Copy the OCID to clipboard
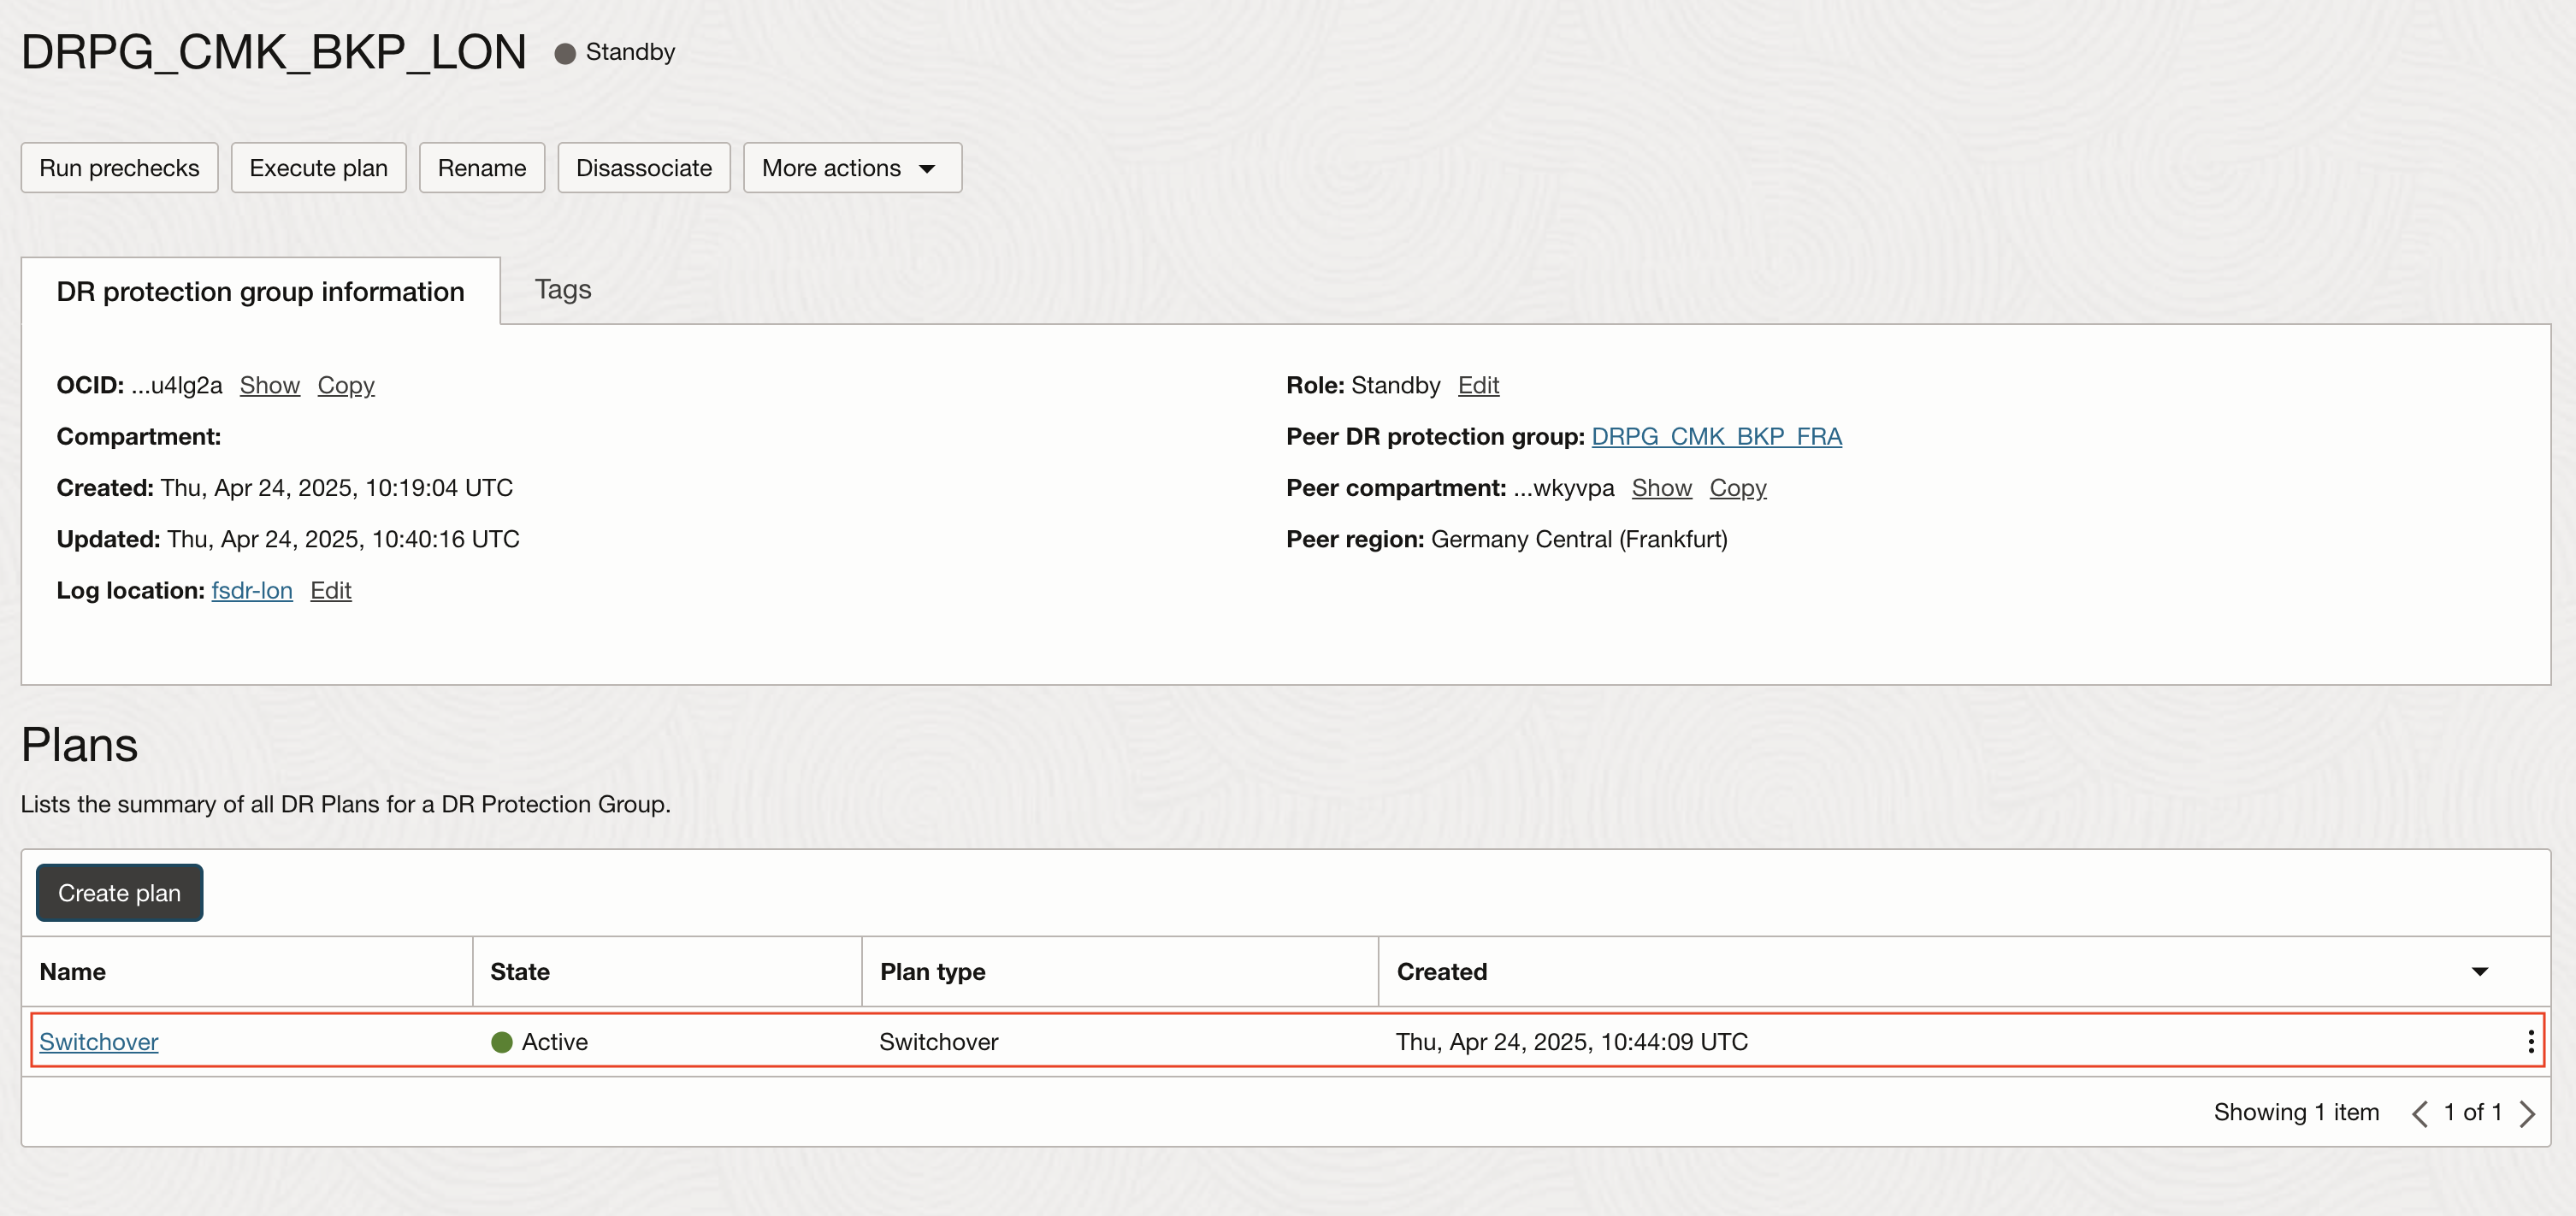The image size is (2576, 1216). pos(345,386)
